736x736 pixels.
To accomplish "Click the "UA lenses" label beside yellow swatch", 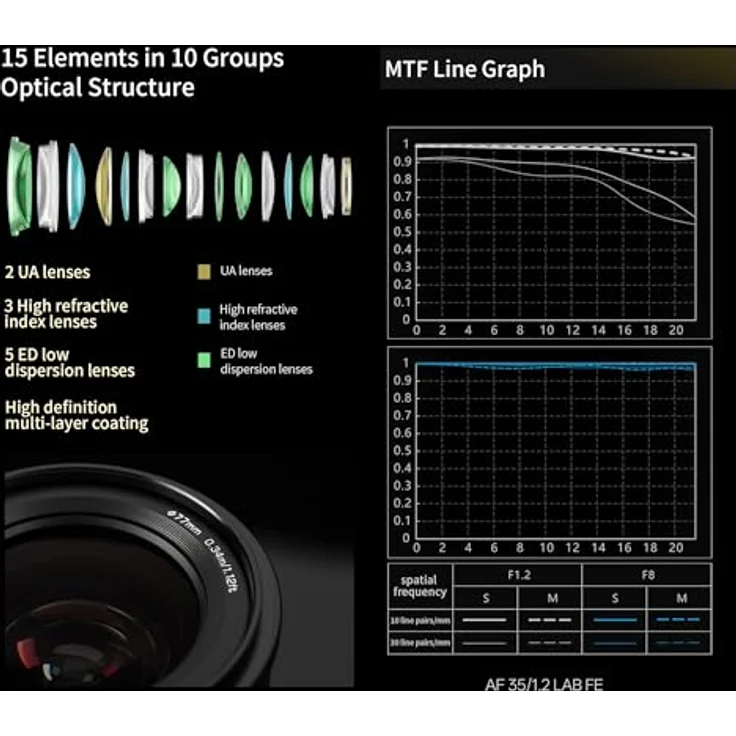I will (x=246, y=271).
